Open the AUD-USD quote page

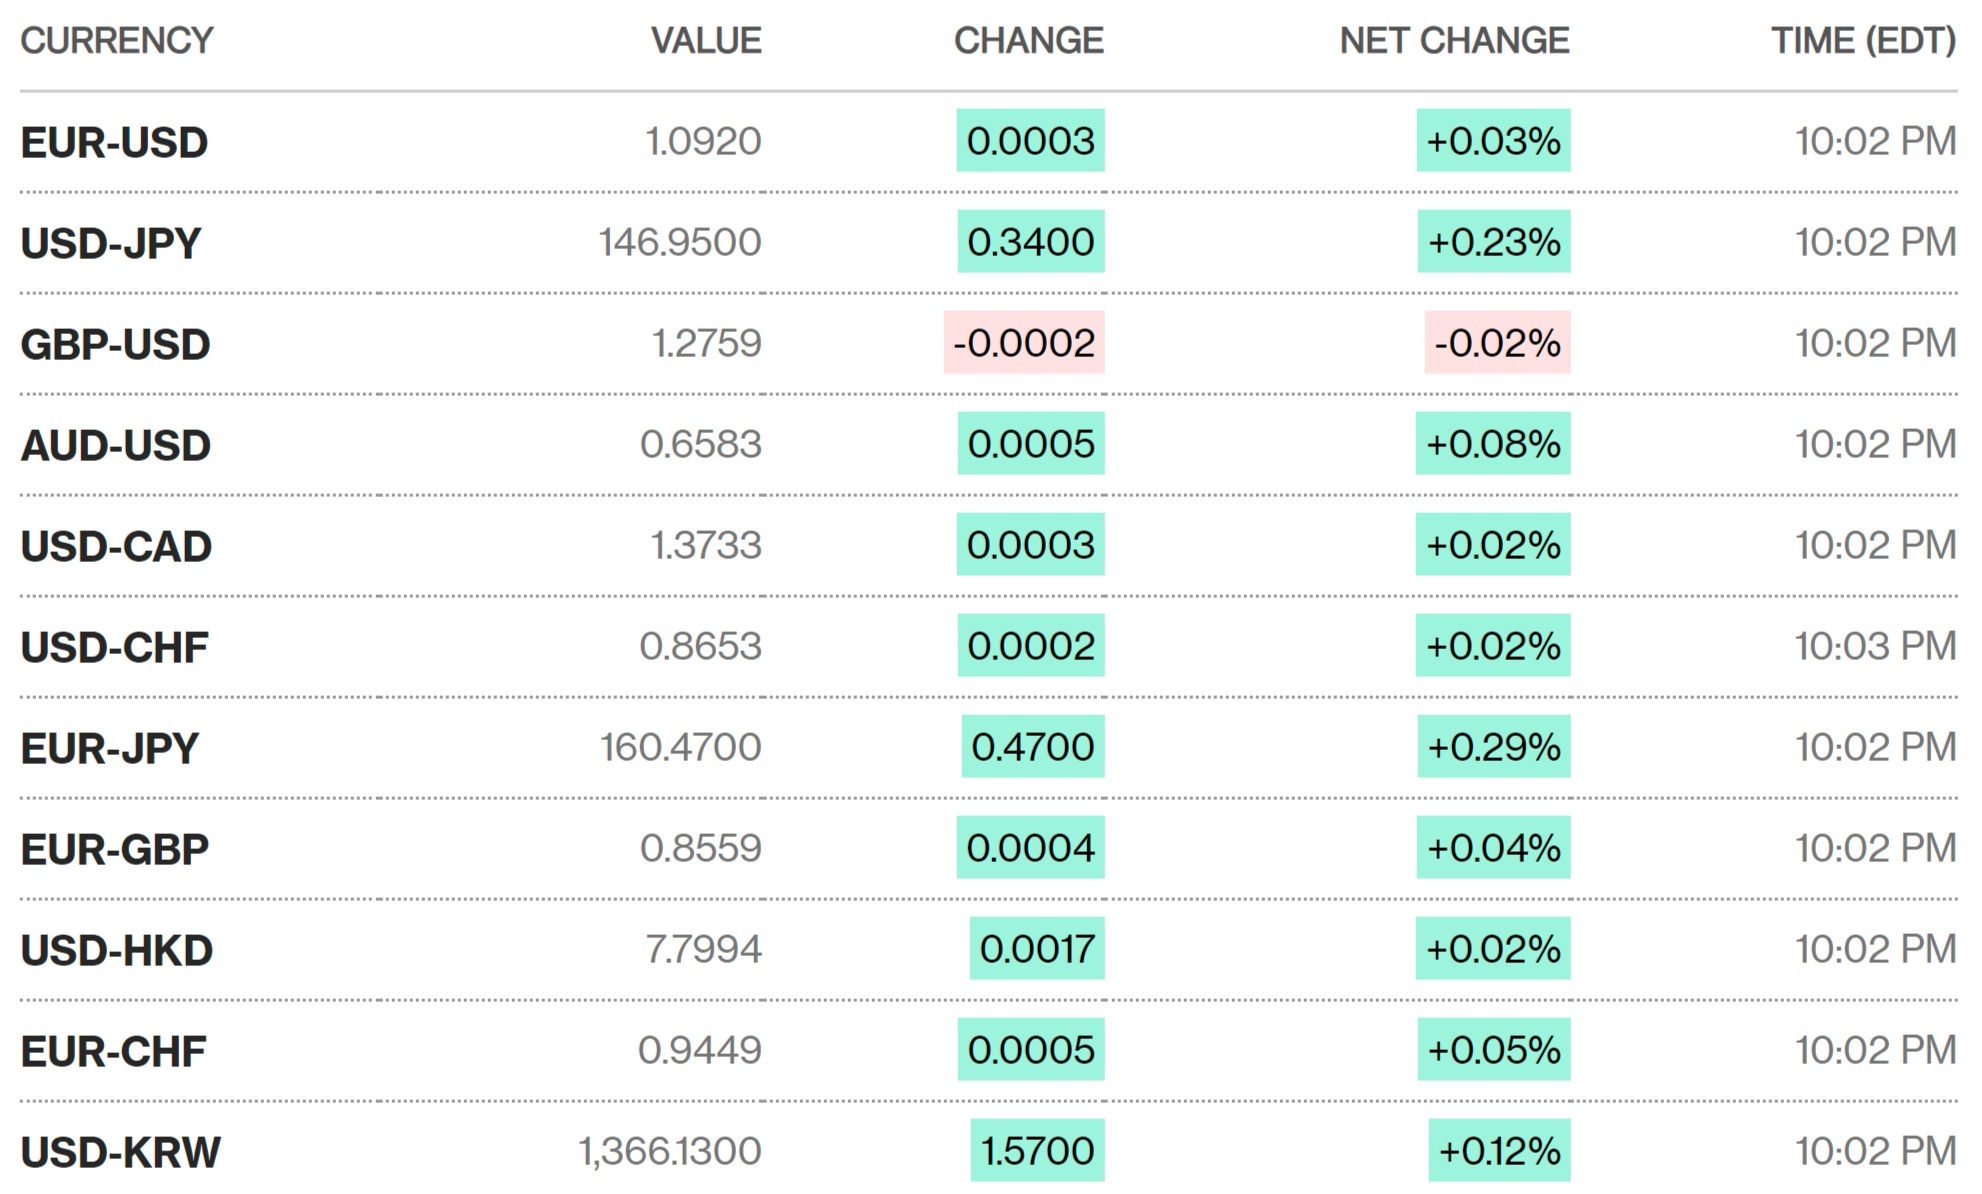coord(115,445)
